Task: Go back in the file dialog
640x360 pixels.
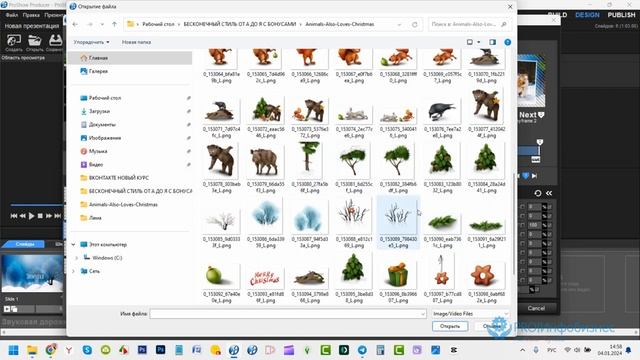Action: [x=76, y=24]
